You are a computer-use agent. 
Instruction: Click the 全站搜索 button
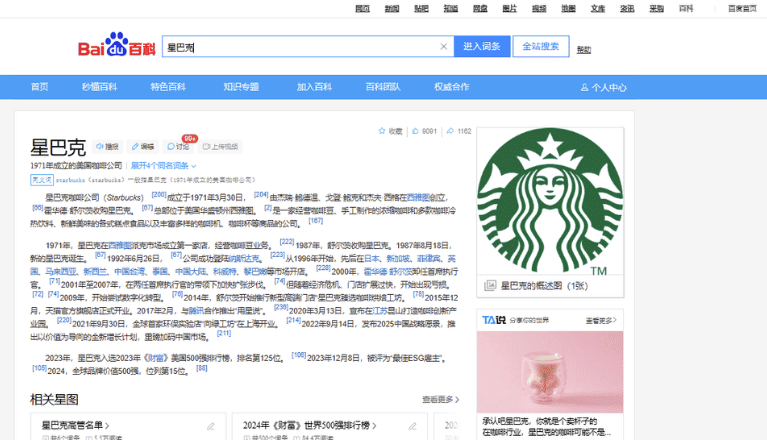point(541,46)
